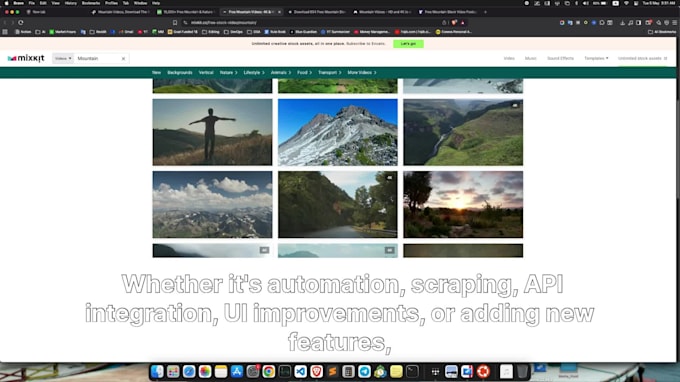This screenshot has width=680, height=382.
Task: Expand the Animals category
Action: [281, 72]
